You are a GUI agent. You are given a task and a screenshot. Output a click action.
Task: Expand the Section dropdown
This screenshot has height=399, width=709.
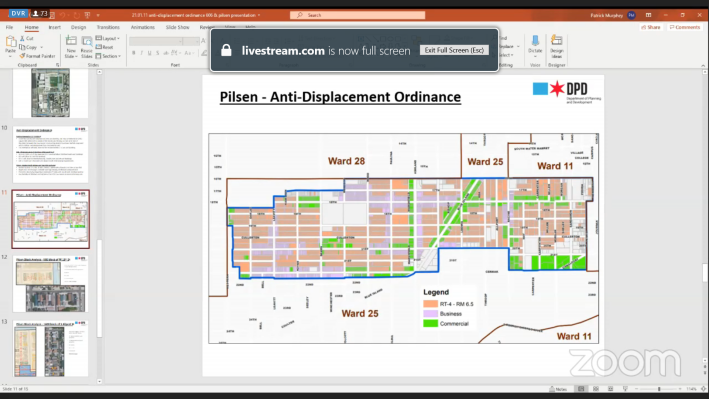tap(108, 56)
